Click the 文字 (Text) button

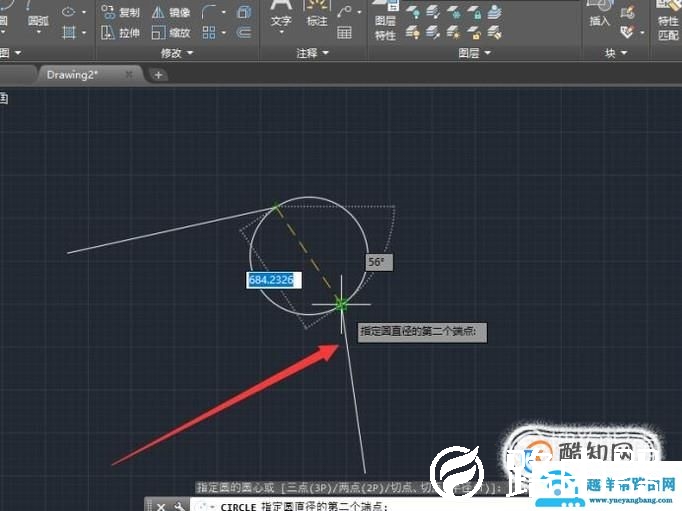[282, 17]
